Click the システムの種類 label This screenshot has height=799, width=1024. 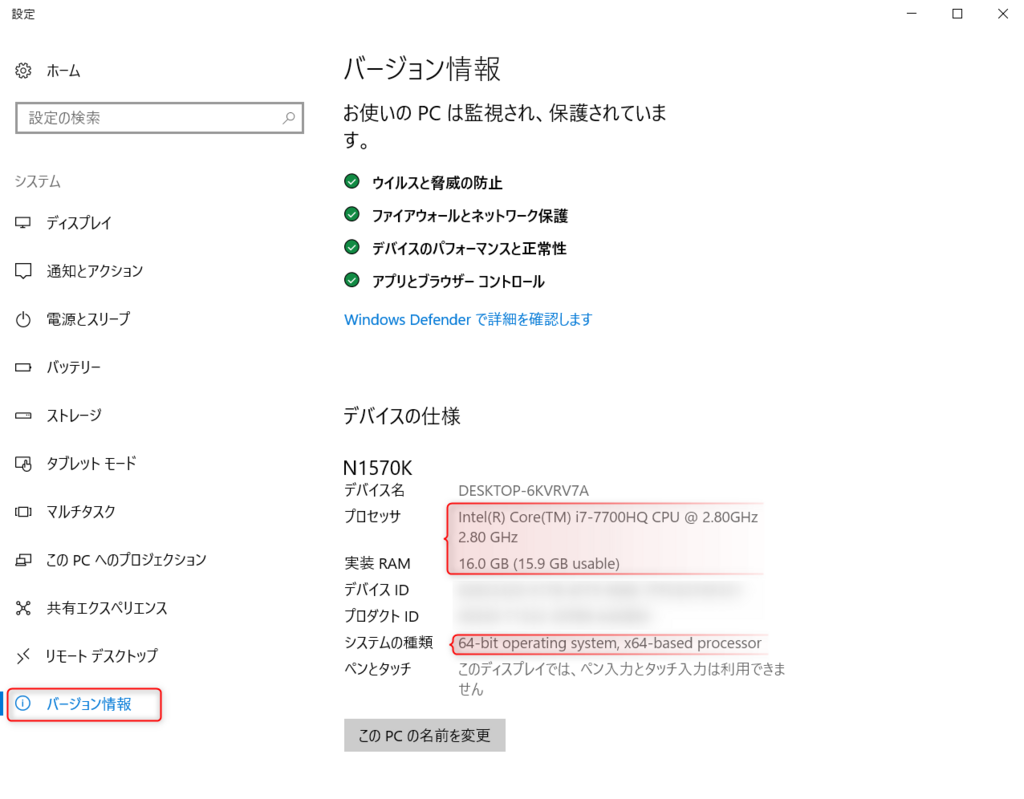[x=389, y=643]
